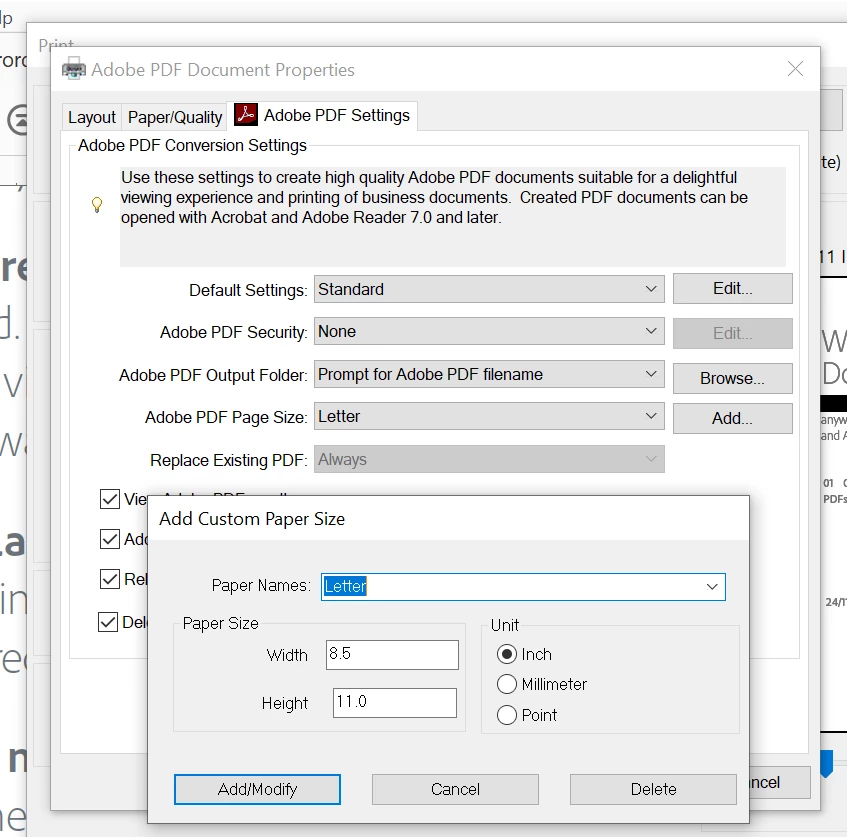Switch to the Layout tab
This screenshot has height=837, width=847.
91,117
